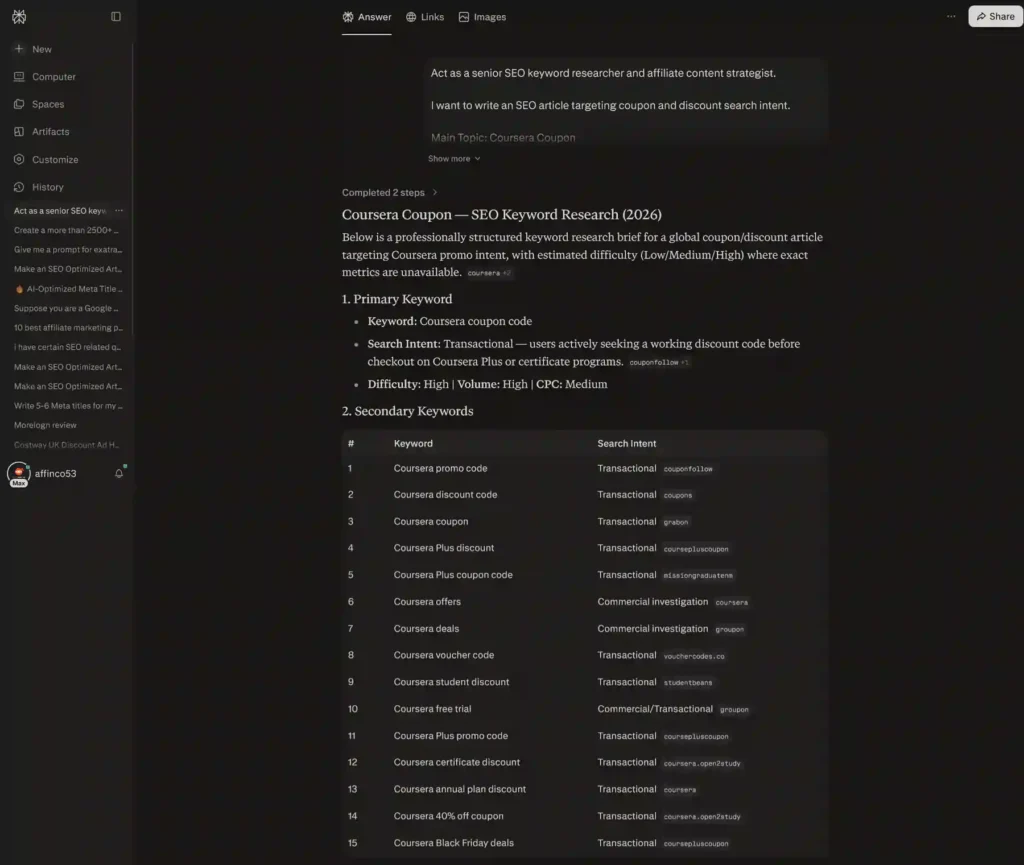Viewport: 1024px width, 865px height.
Task: Click missiongraduatenm citation in row 5
Action: click(x=698, y=576)
